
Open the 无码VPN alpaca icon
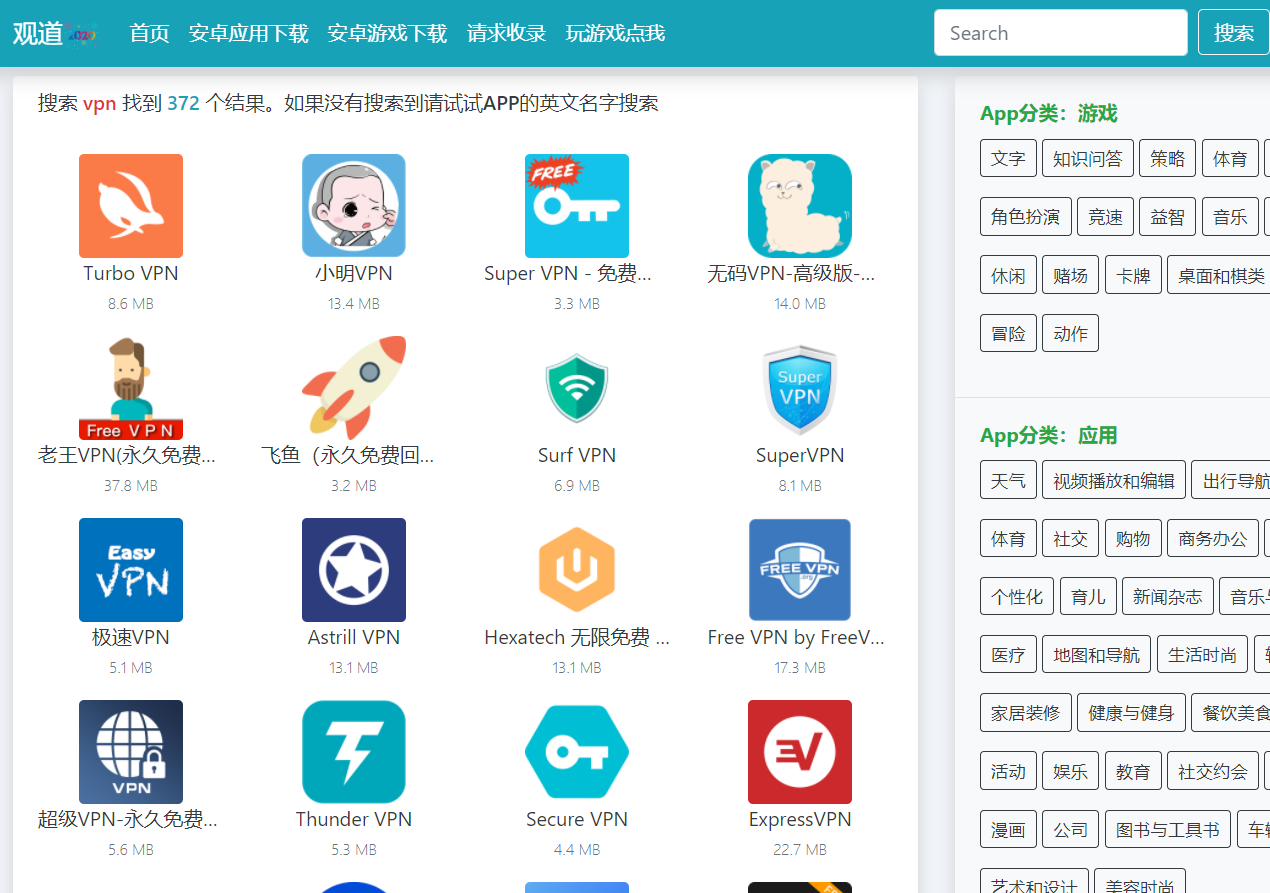(x=800, y=206)
